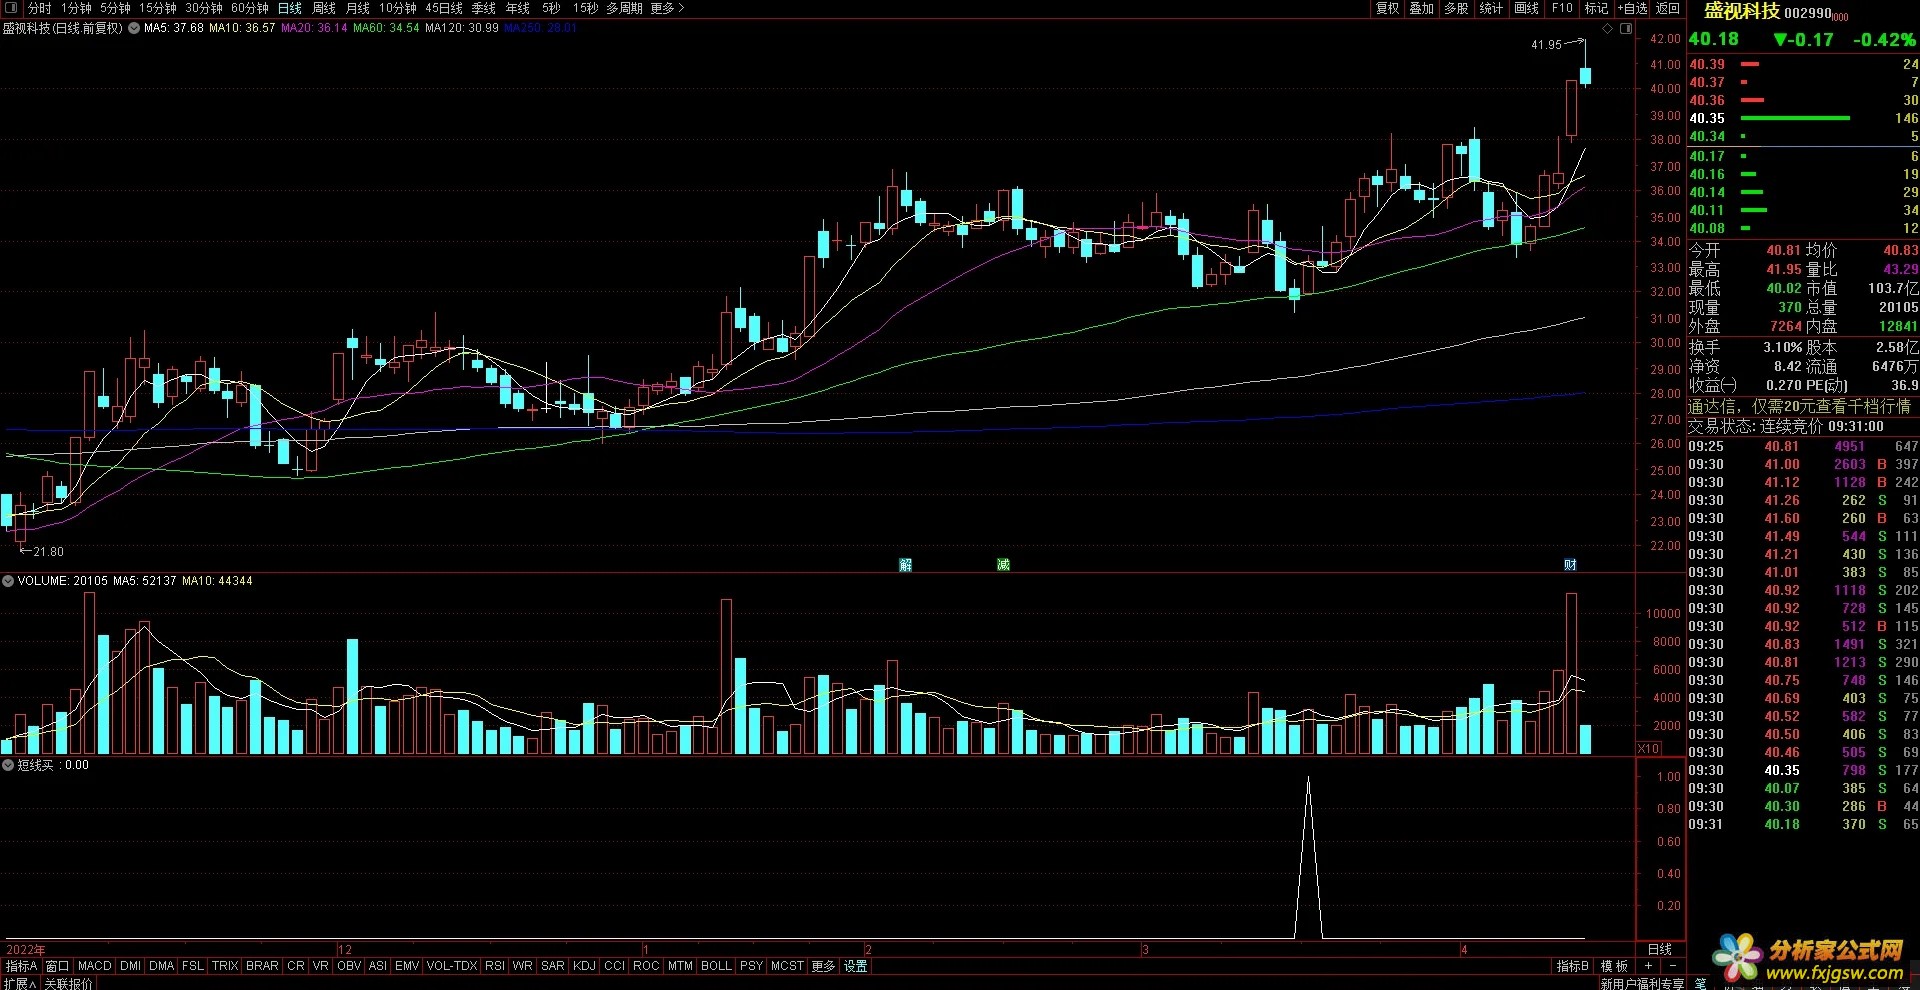The image size is (1920, 990).
Task: Click the 新用户福利专享 promotion link
Action: point(1642,984)
